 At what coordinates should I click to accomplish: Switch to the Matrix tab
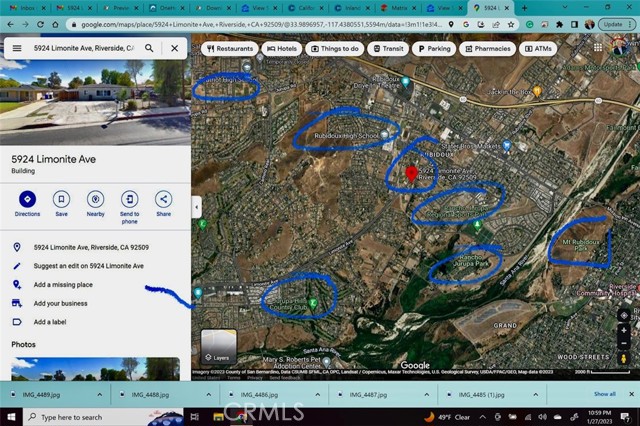pyautogui.click(x=398, y=8)
